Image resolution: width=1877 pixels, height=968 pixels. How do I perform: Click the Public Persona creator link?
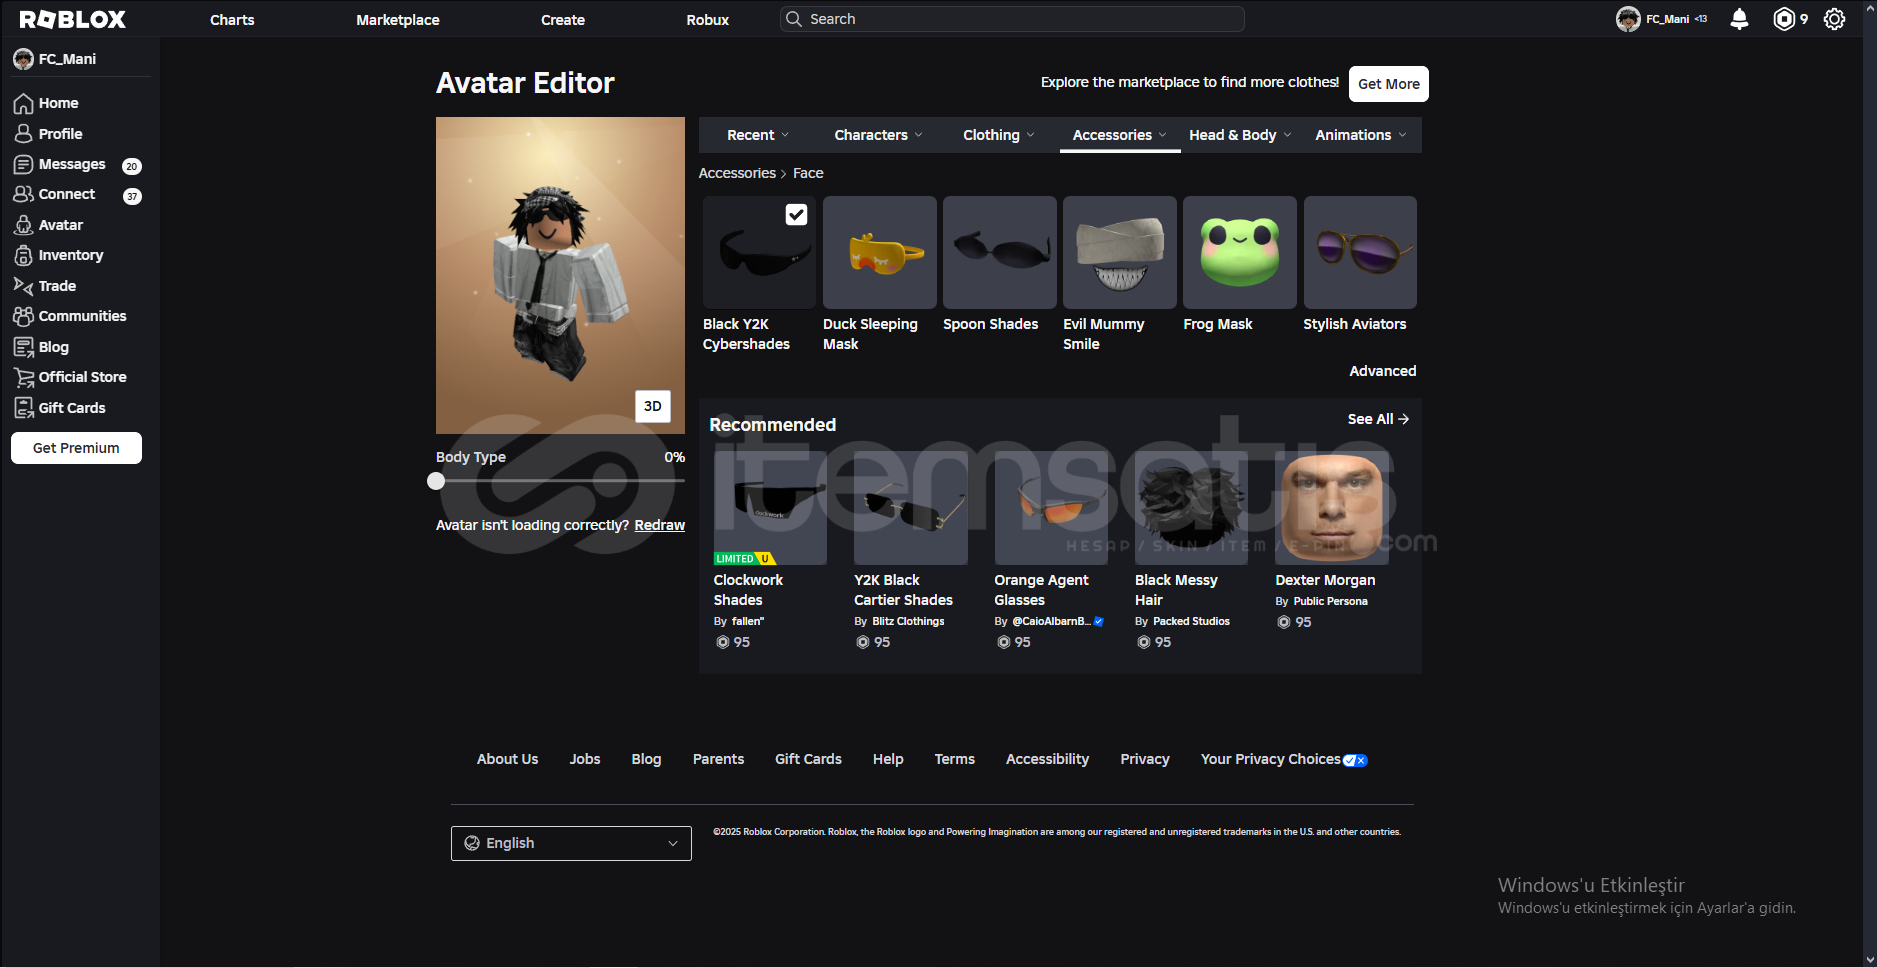pos(1330,601)
